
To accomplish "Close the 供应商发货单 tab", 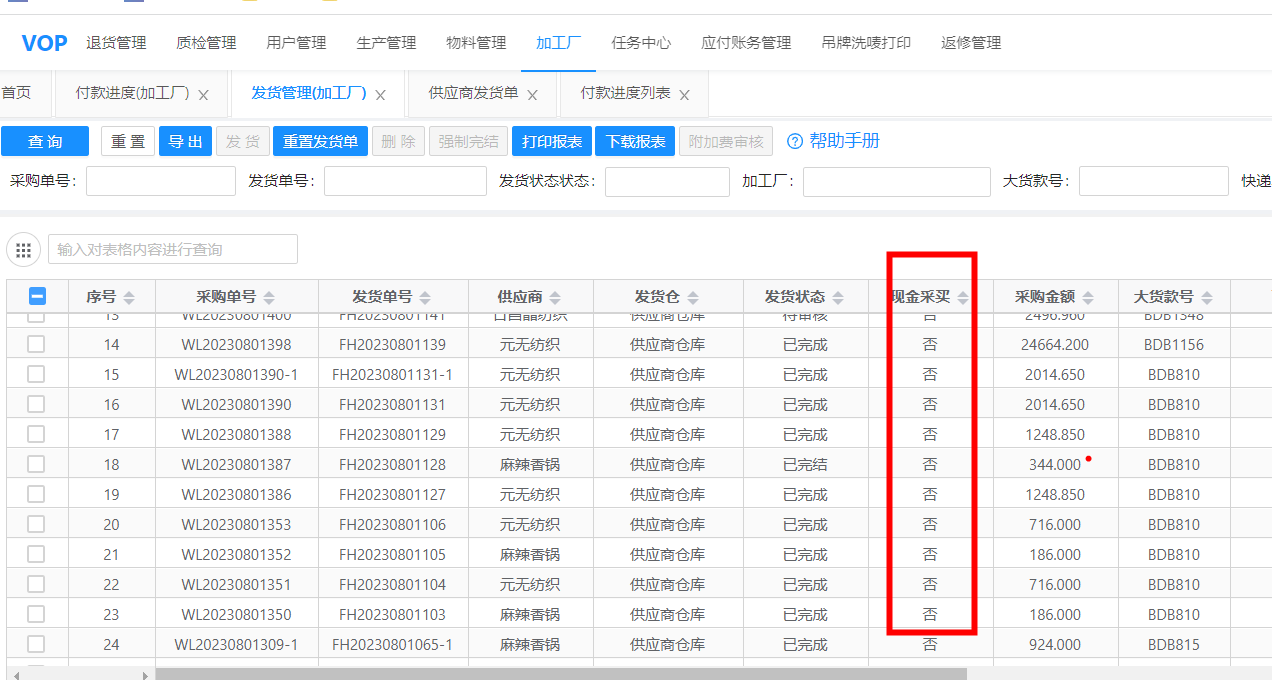I will coord(532,95).
